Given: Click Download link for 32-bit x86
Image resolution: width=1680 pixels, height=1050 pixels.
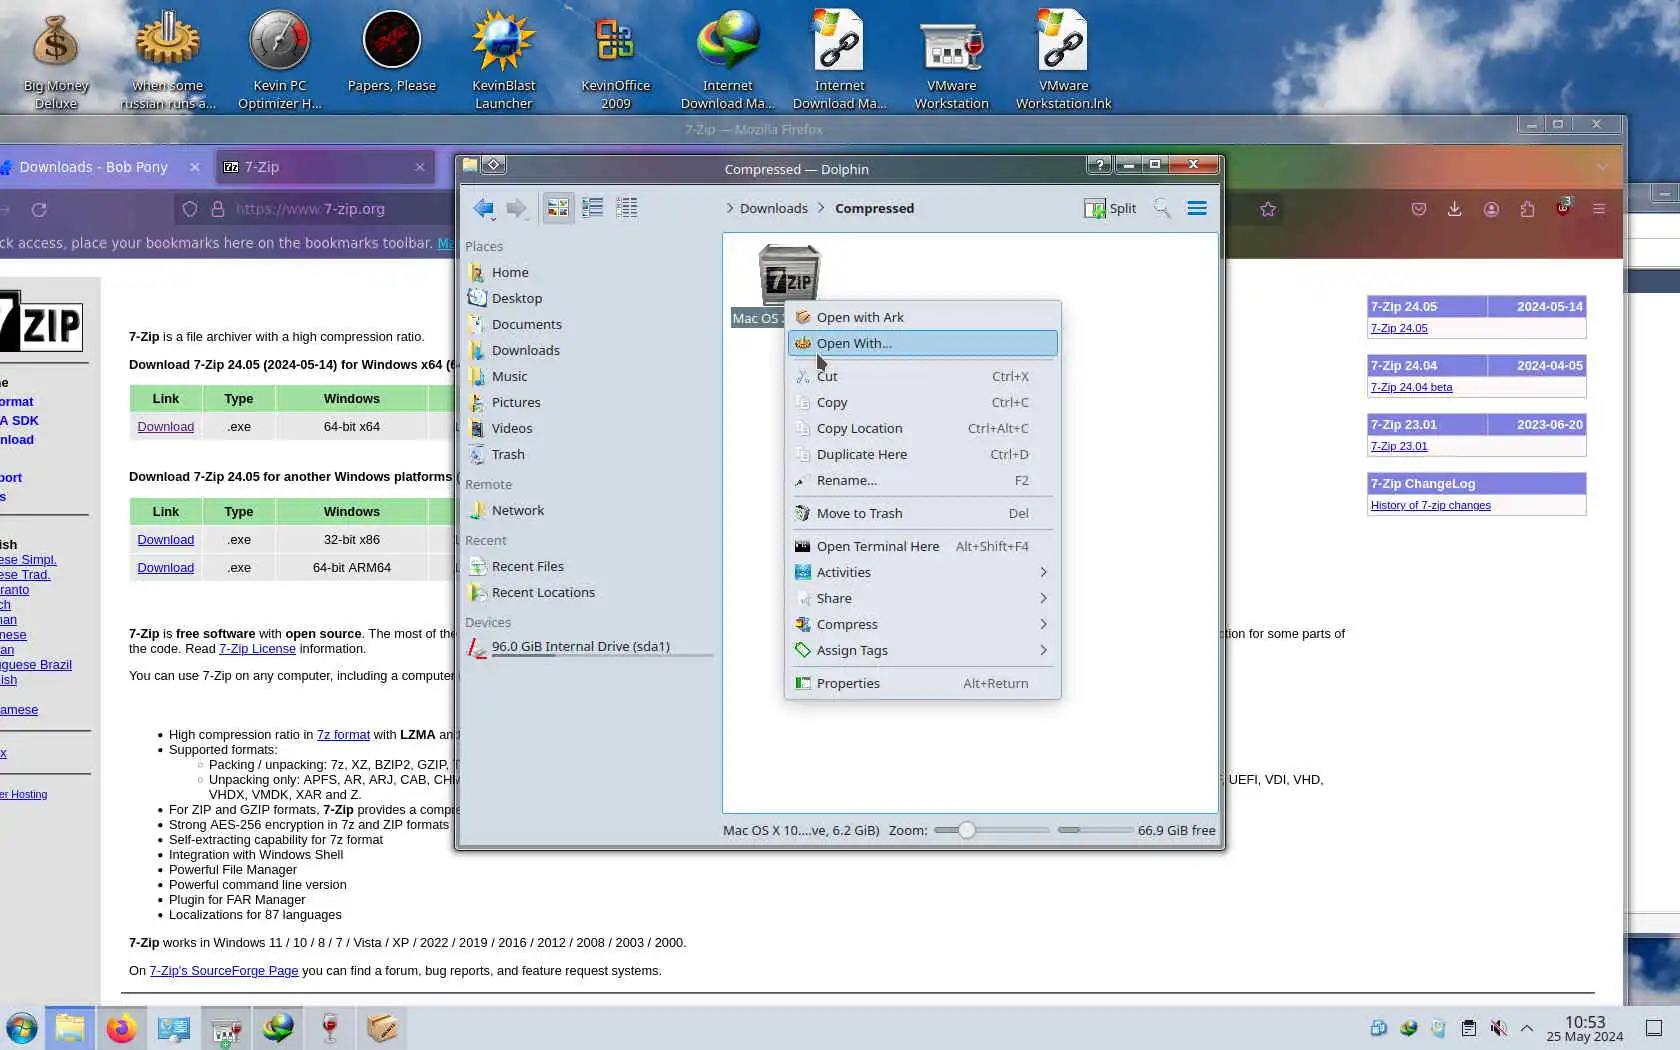Looking at the screenshot, I should pyautogui.click(x=166, y=539).
